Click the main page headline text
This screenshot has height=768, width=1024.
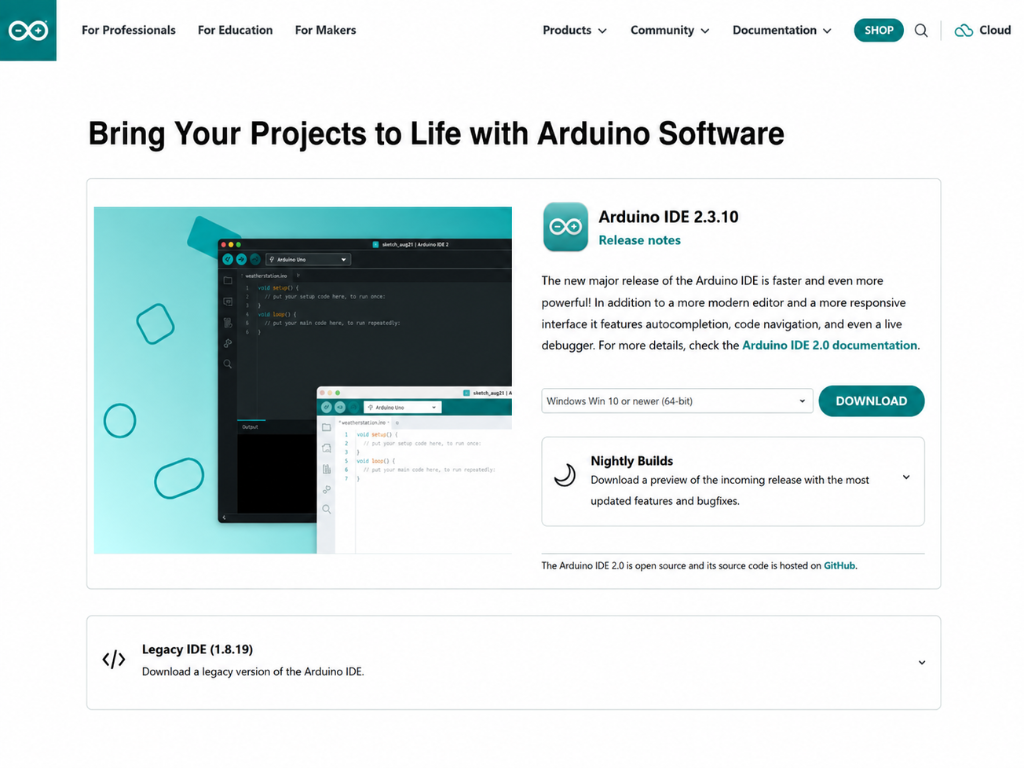(x=436, y=134)
